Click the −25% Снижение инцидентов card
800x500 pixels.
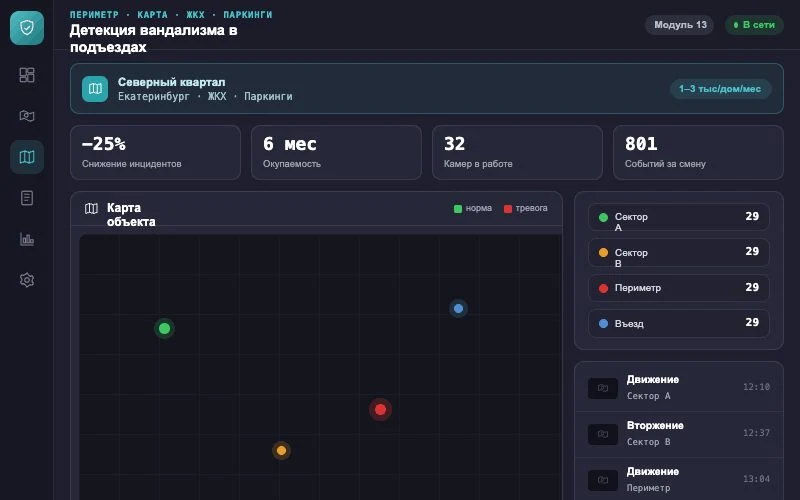[156, 153]
